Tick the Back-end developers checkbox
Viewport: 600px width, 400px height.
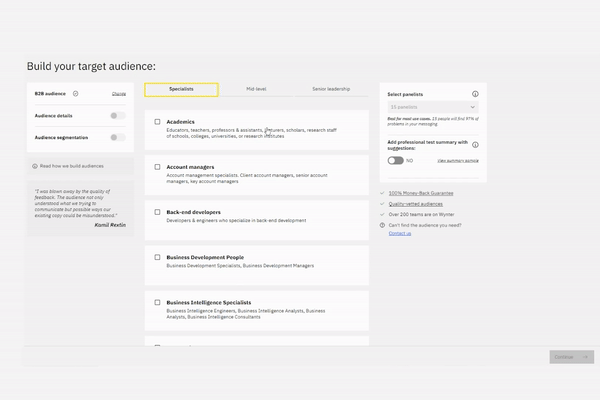pyautogui.click(x=157, y=212)
